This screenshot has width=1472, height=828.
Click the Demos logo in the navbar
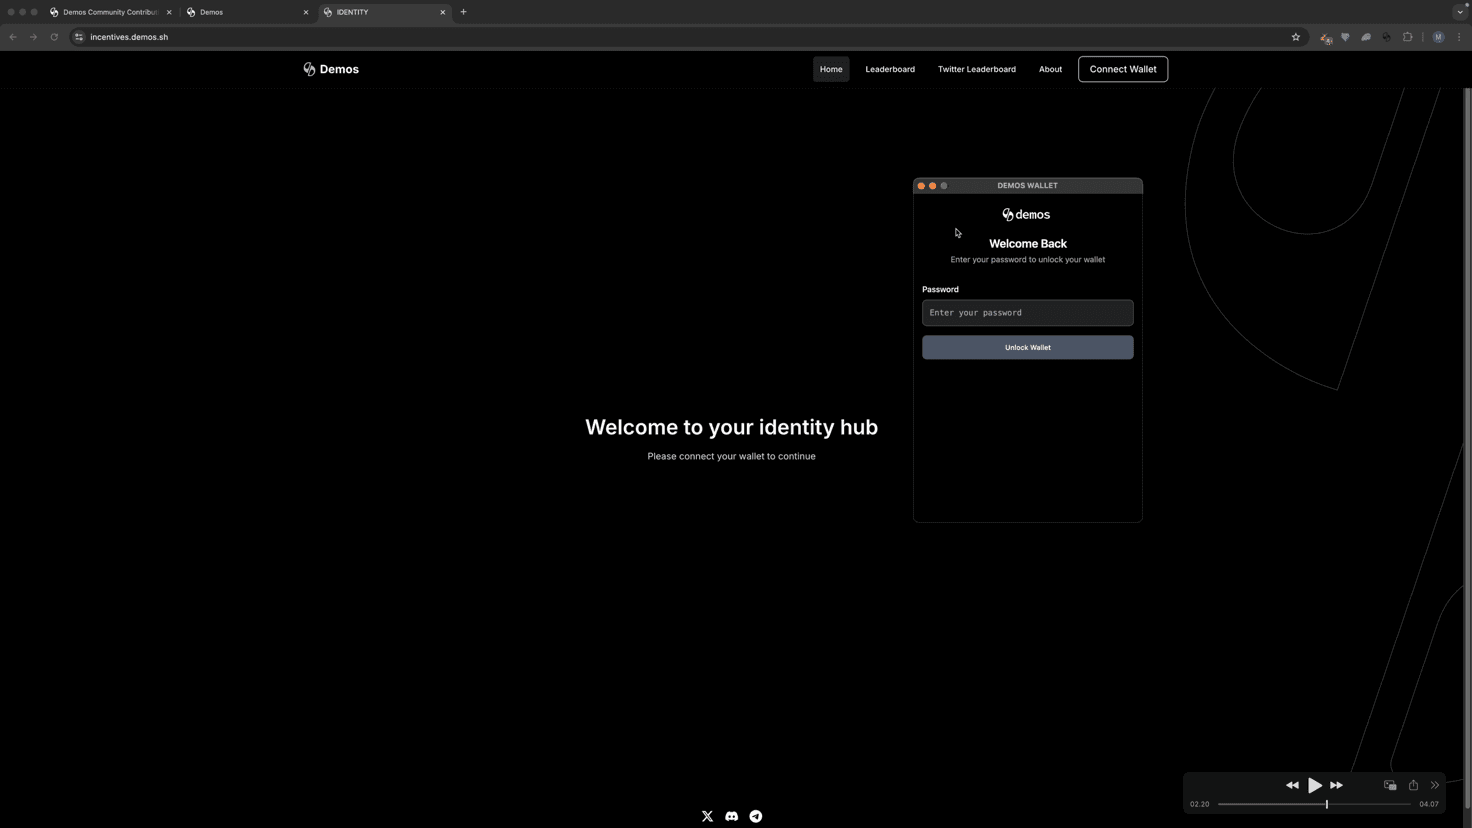coord(331,69)
